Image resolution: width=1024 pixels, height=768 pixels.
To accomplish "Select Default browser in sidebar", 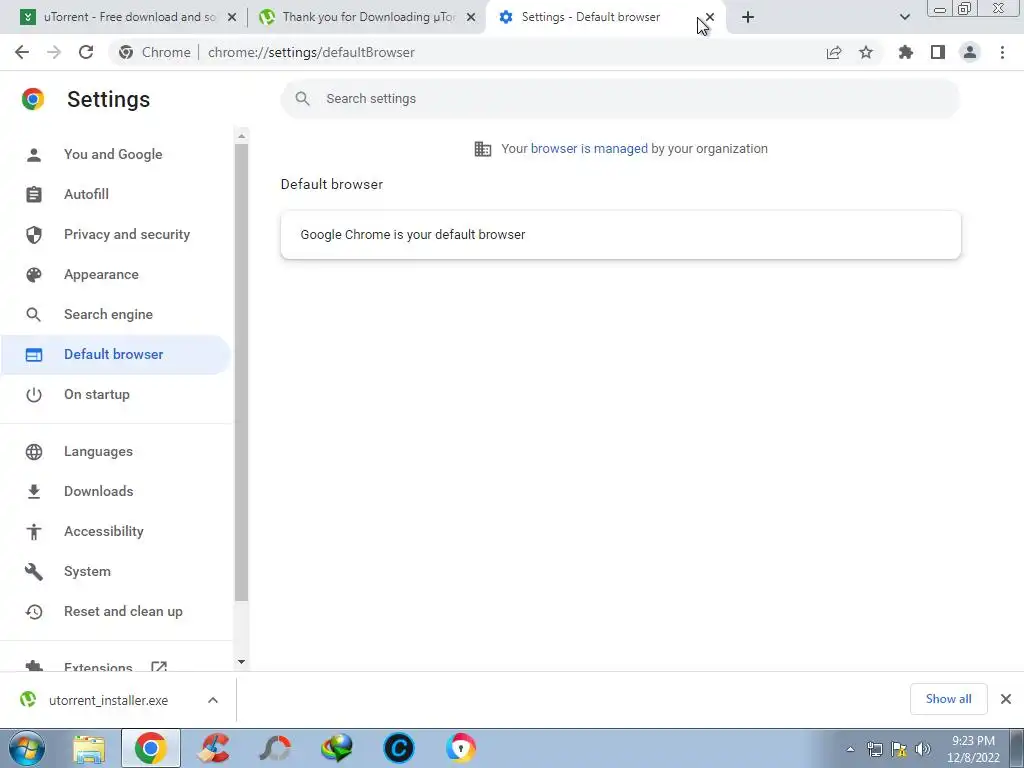I will point(114,355).
